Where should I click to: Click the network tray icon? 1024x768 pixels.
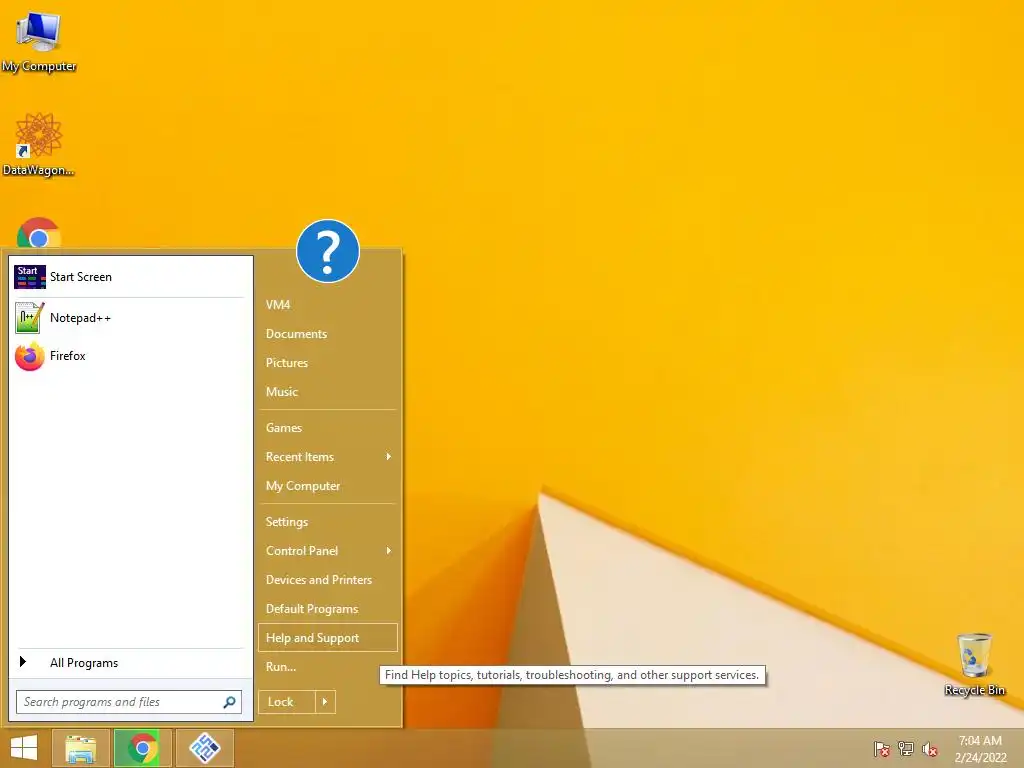[906, 749]
